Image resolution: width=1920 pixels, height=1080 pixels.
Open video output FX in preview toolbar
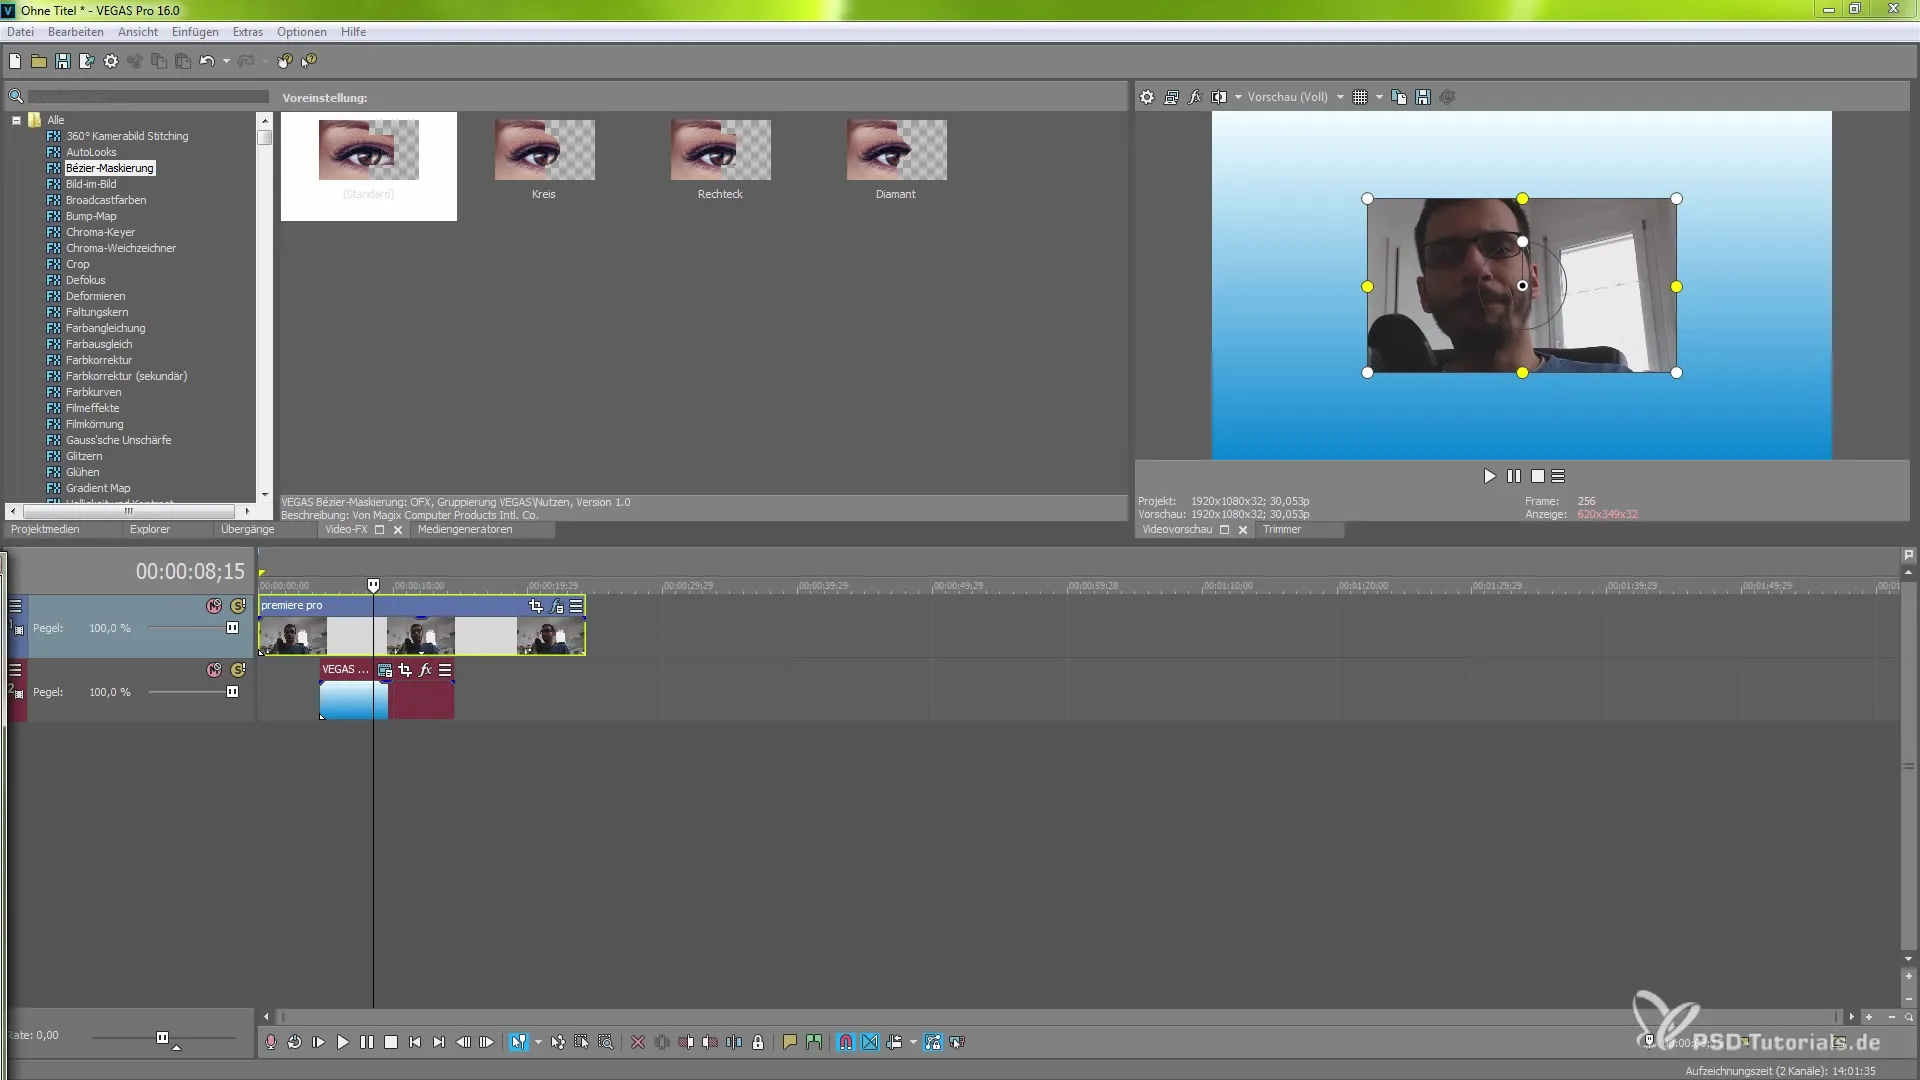click(x=1195, y=97)
